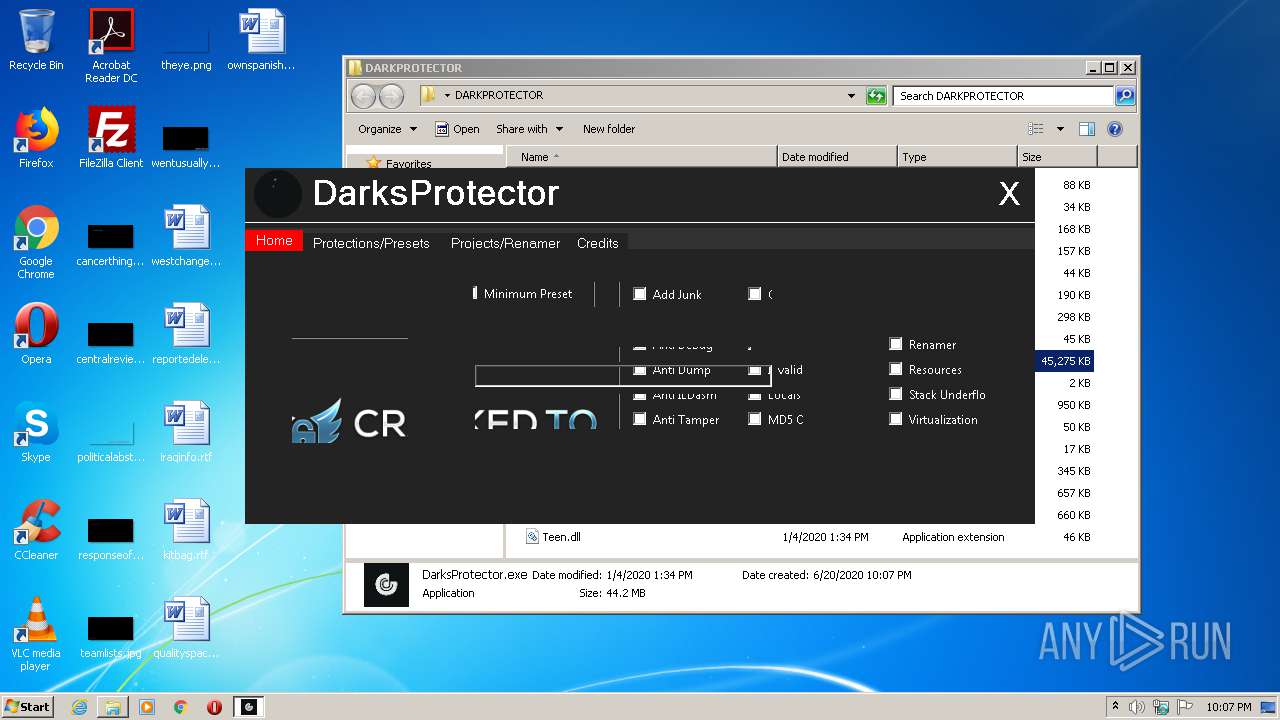This screenshot has width=1280, height=720.
Task: Select Firefox desktop icon
Action: click(36, 138)
